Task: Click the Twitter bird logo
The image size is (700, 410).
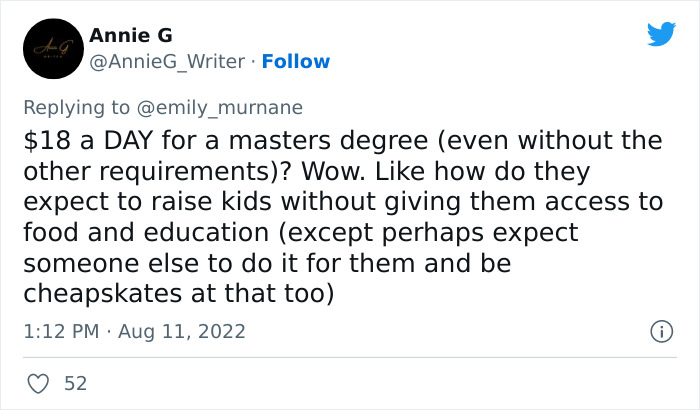Action: pyautogui.click(x=661, y=35)
